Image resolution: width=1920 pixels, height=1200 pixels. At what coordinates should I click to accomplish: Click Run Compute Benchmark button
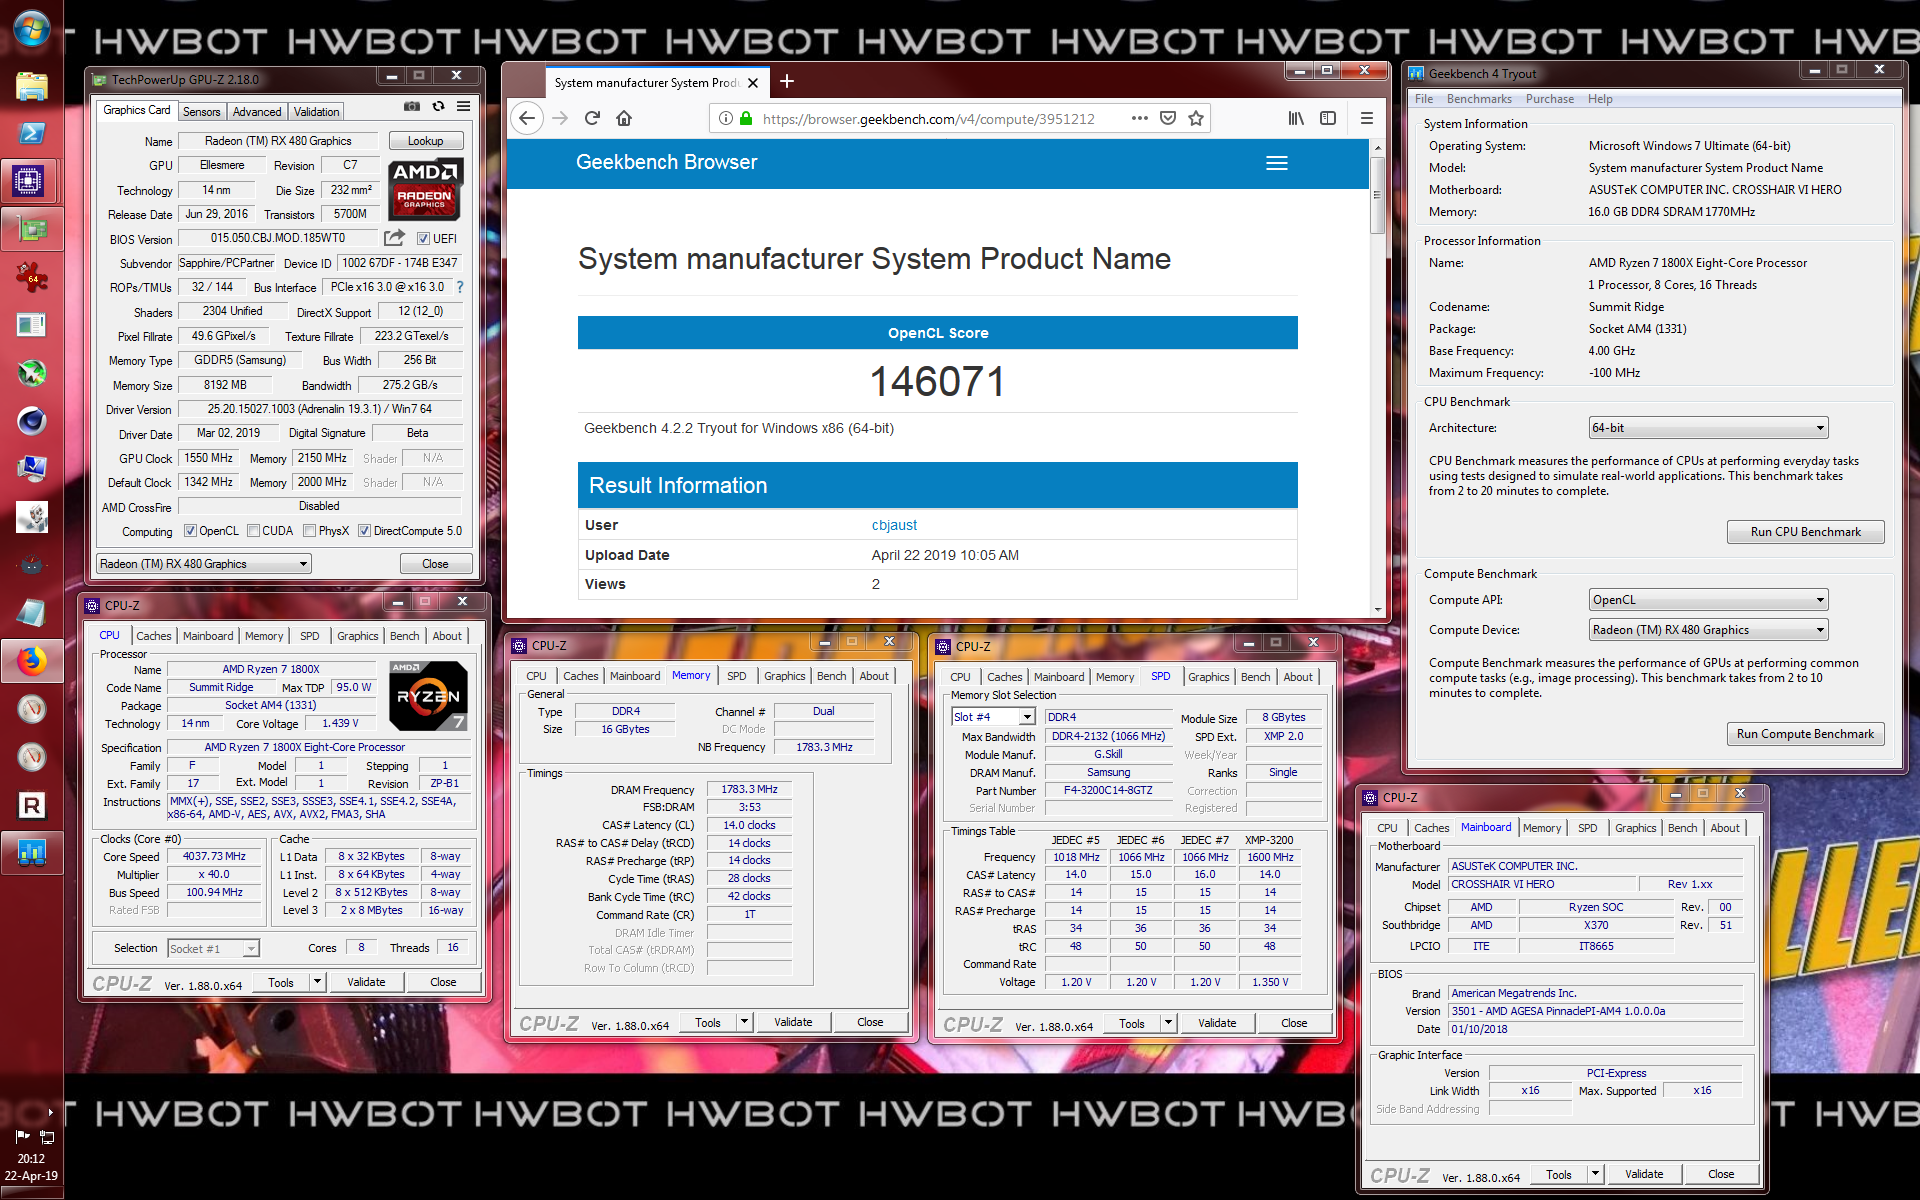pos(1805,734)
